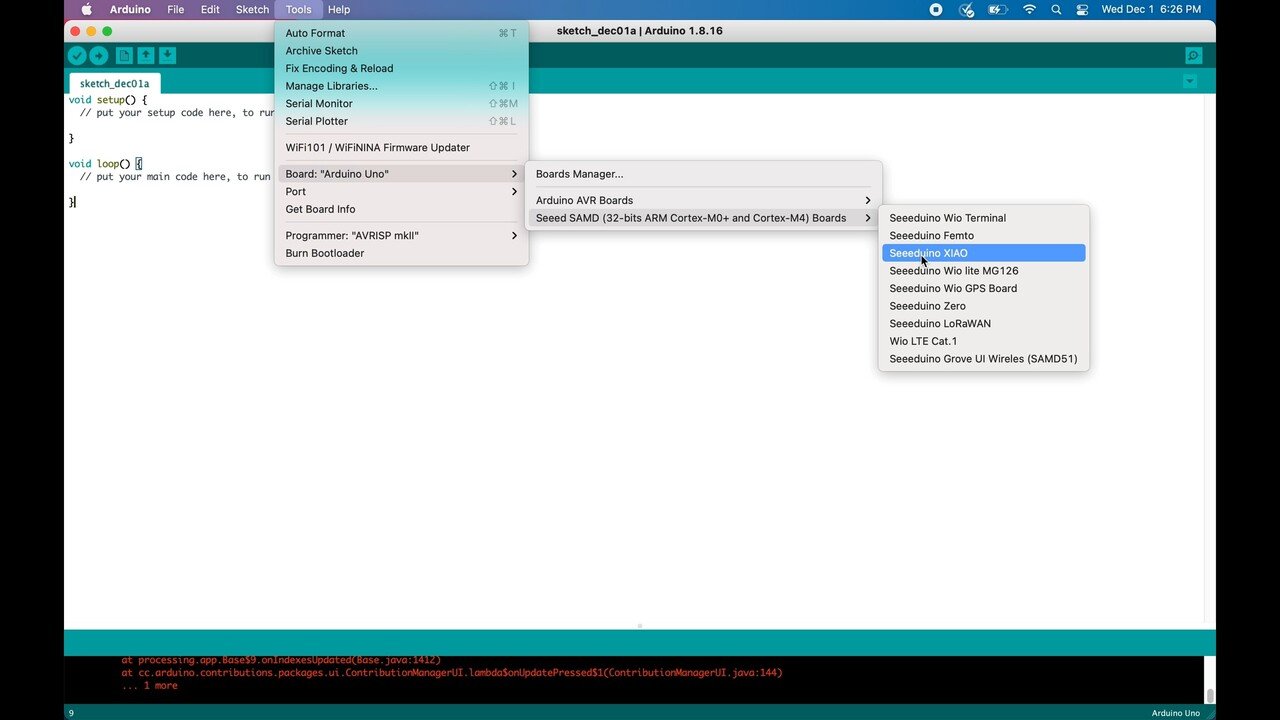Click the "... 1 more" console line
1280x720 pixels.
pyautogui.click(x=150, y=686)
